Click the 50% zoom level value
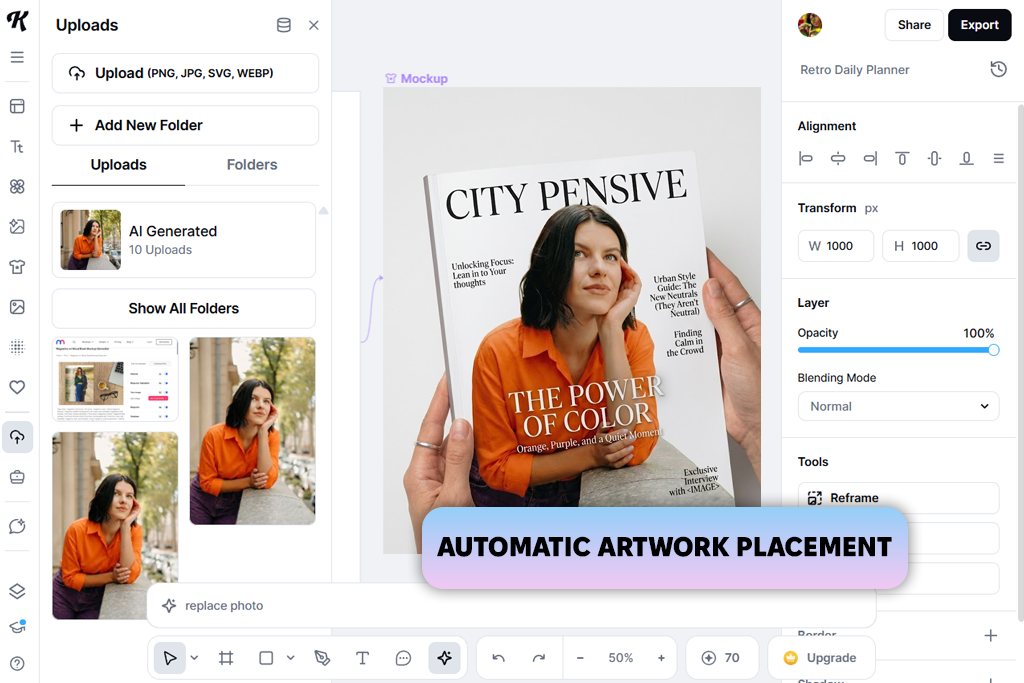Screen dimensions: 1024x683 [620, 658]
